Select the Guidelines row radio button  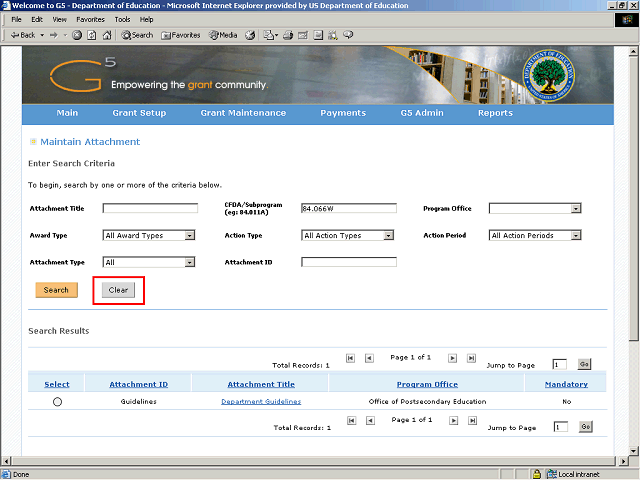point(58,402)
